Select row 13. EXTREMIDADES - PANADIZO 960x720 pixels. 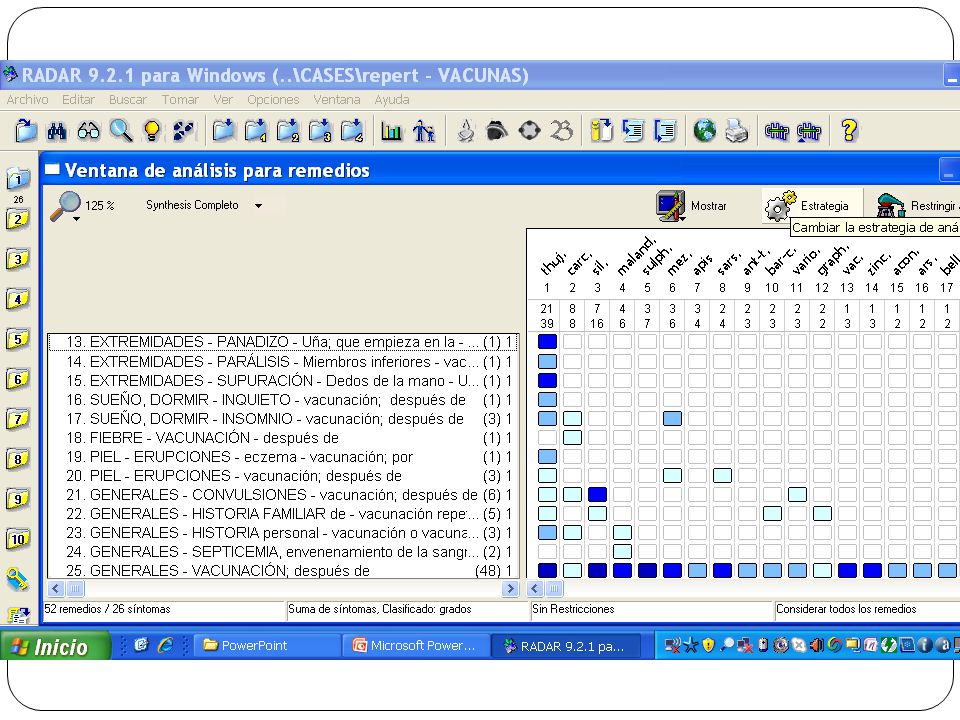[x=283, y=342]
